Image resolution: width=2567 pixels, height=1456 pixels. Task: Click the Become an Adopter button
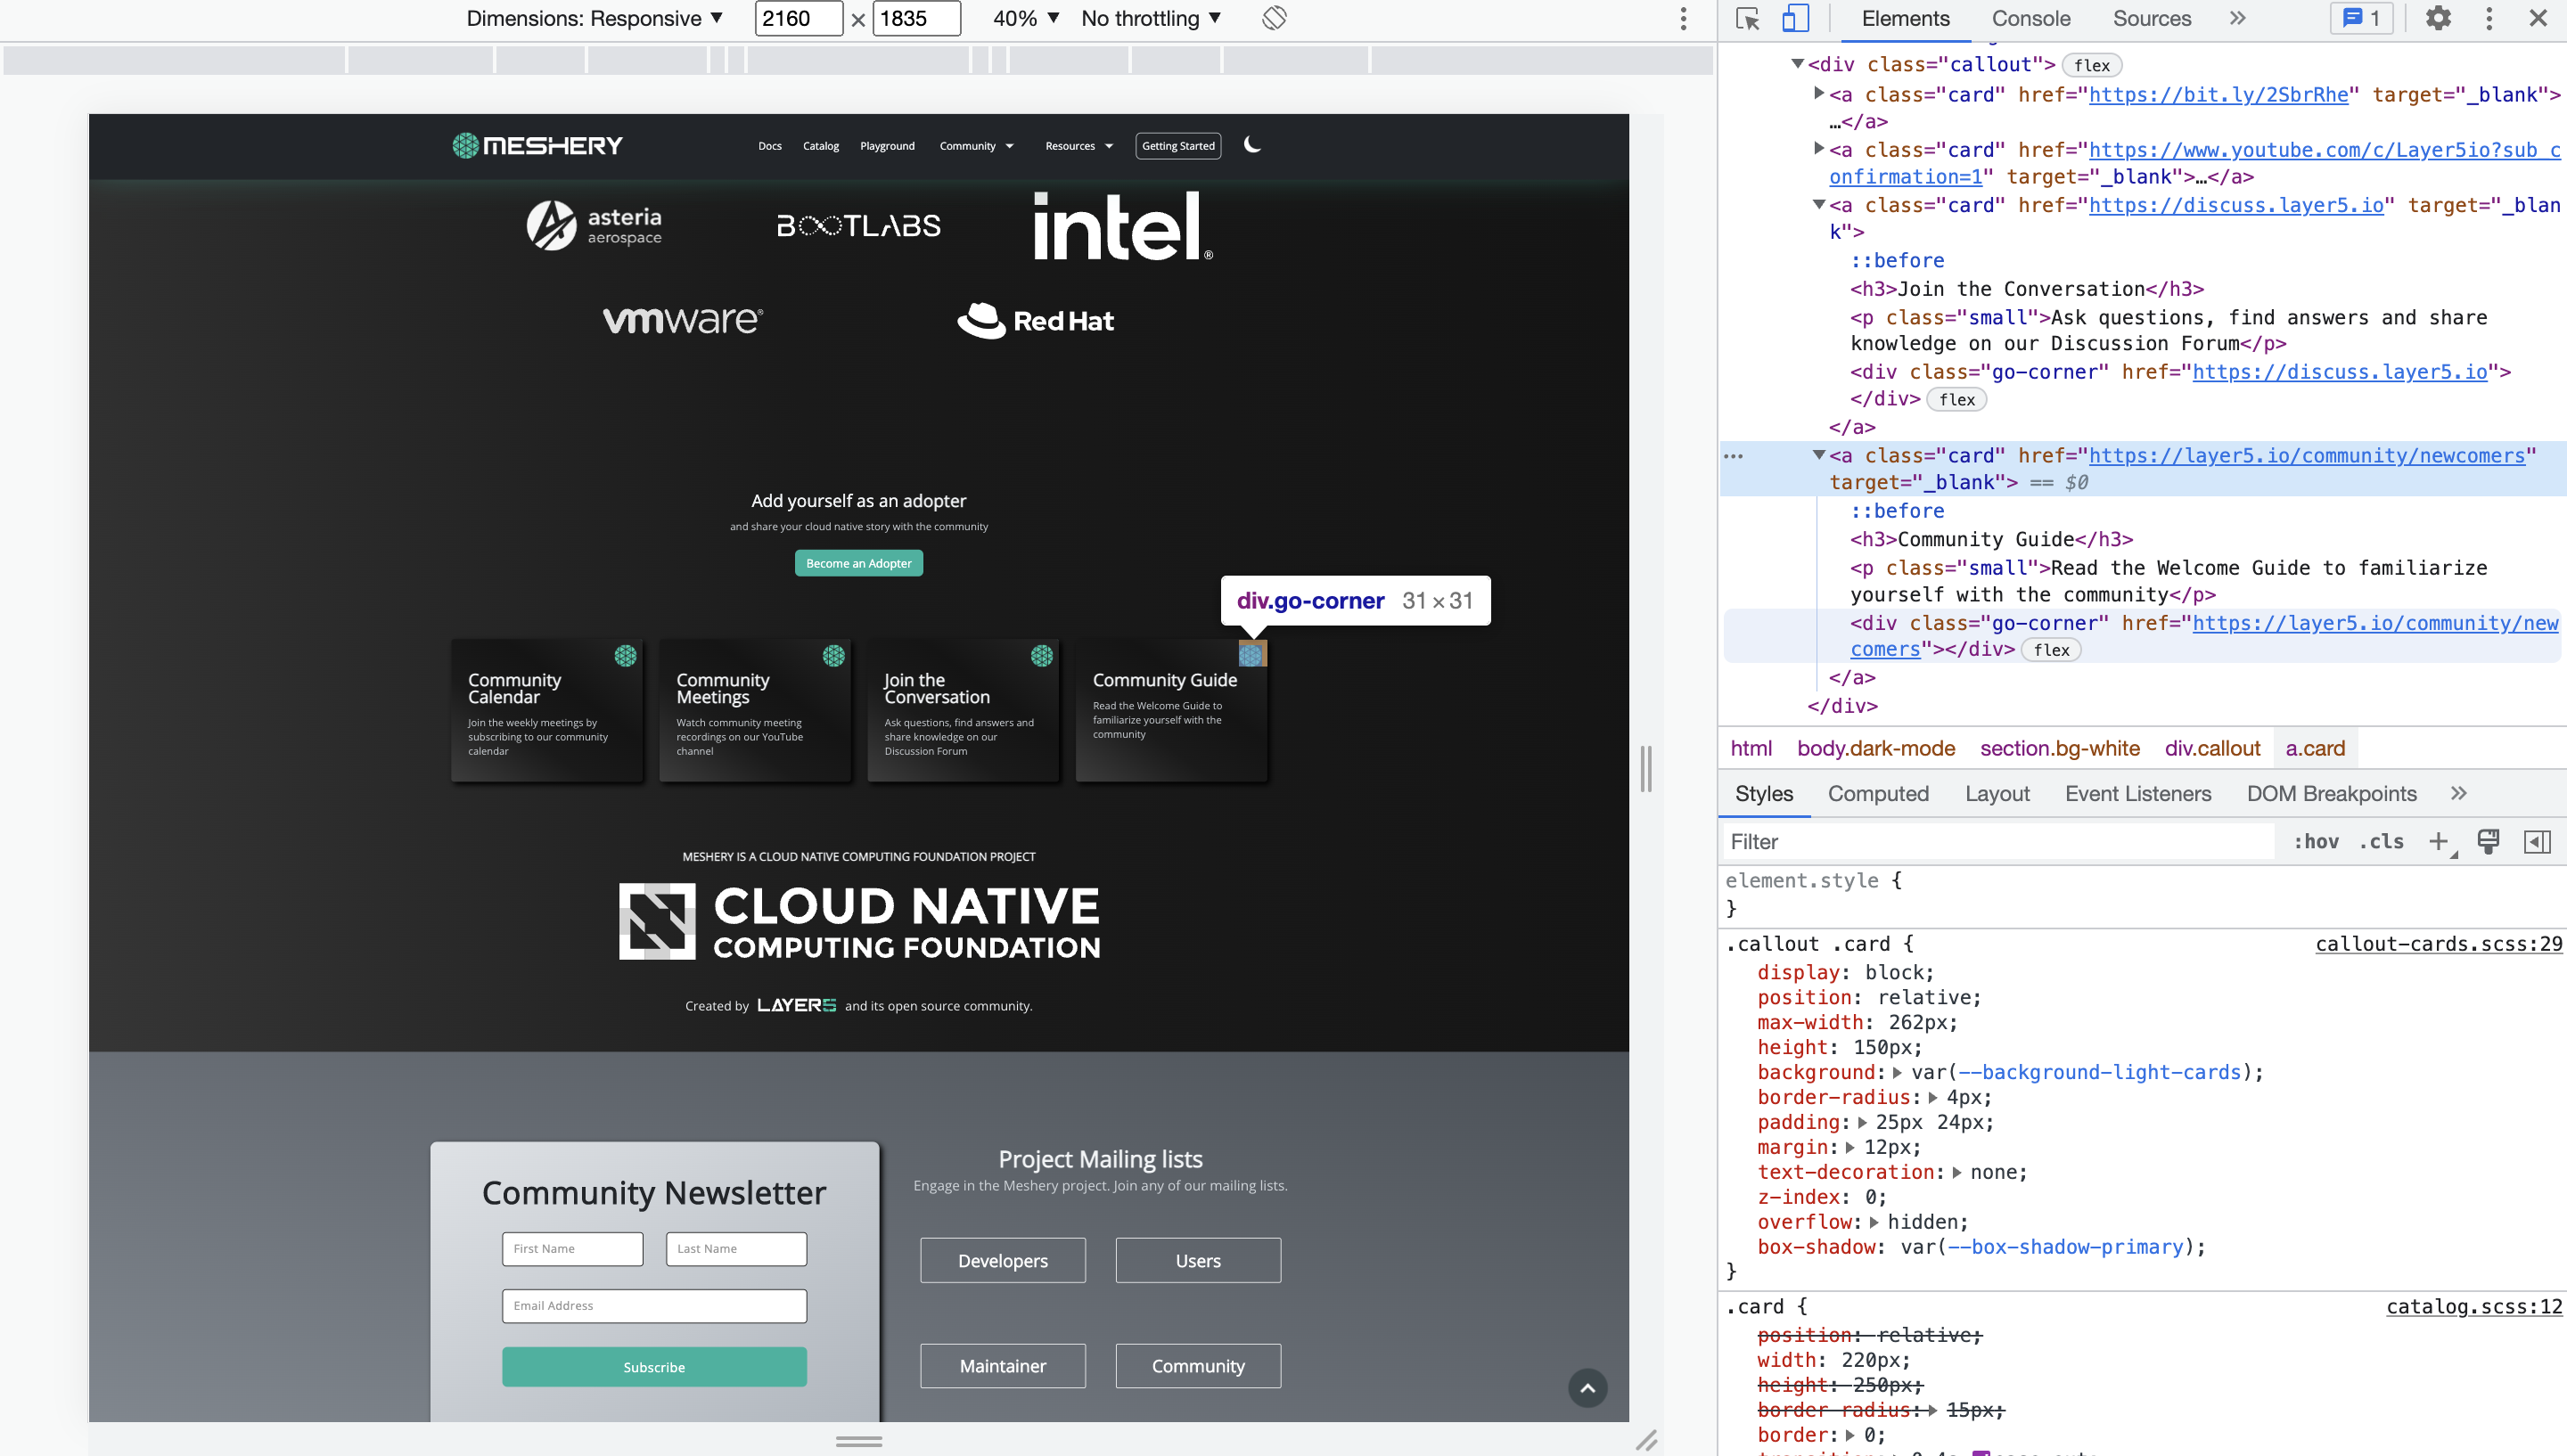point(858,563)
